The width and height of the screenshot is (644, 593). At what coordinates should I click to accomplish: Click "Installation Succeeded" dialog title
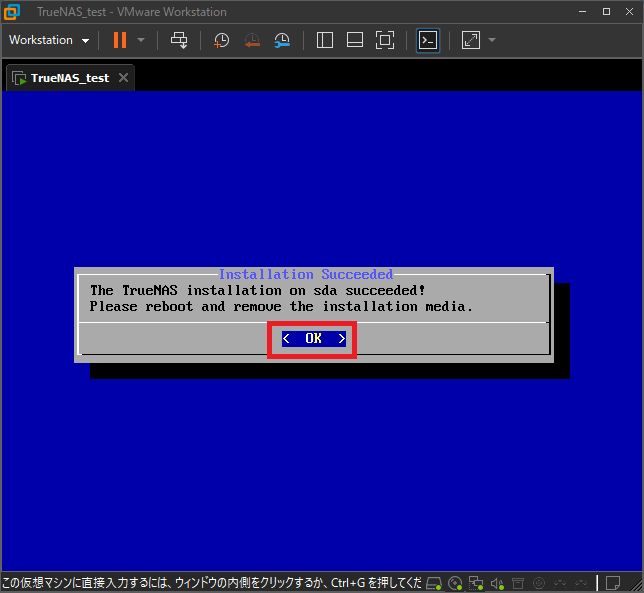pyautogui.click(x=306, y=274)
